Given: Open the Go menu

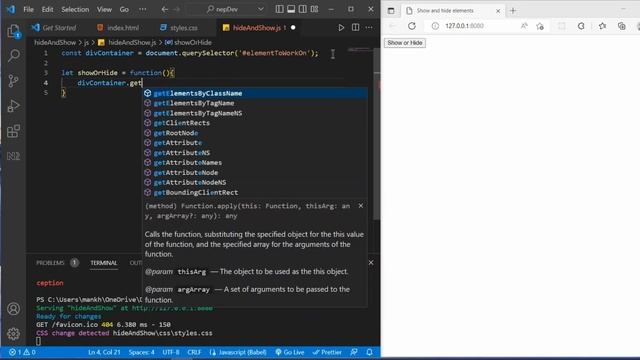Looking at the screenshot, I should coord(124,9).
